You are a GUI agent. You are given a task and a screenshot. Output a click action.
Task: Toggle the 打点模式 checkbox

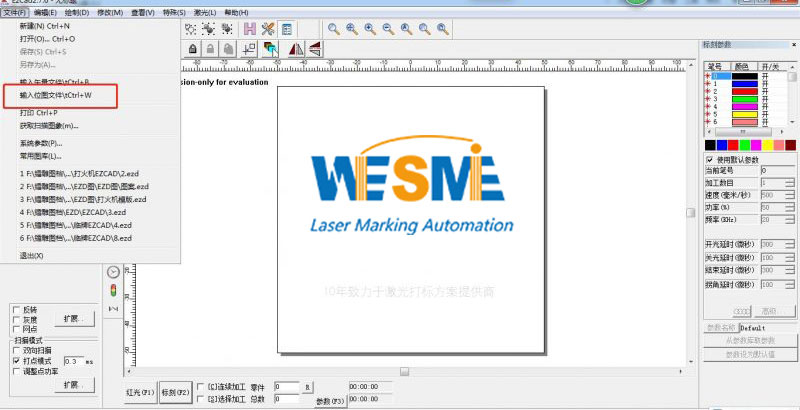point(15,360)
